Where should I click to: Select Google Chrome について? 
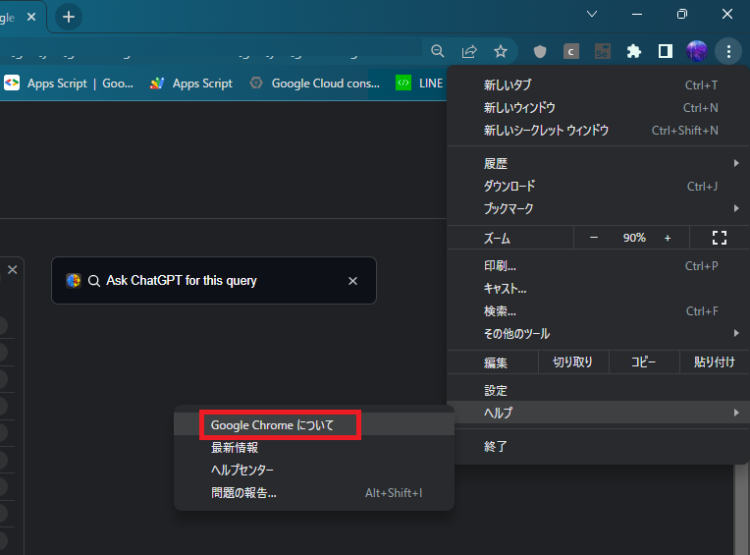tap(314, 425)
